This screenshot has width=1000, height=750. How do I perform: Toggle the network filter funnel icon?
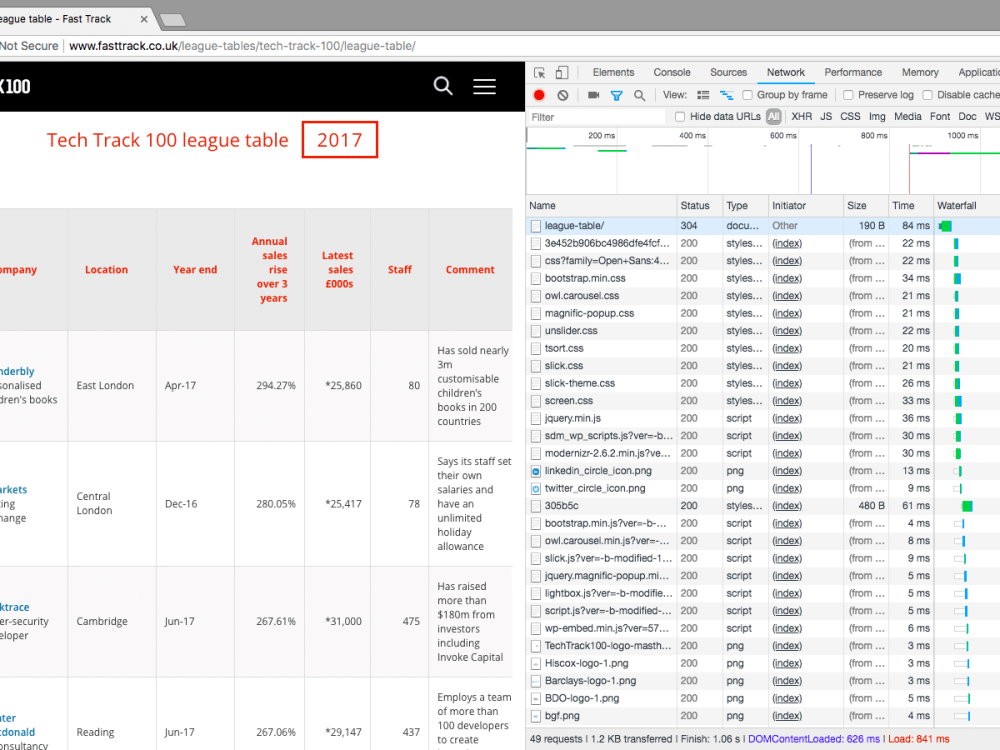click(x=616, y=96)
